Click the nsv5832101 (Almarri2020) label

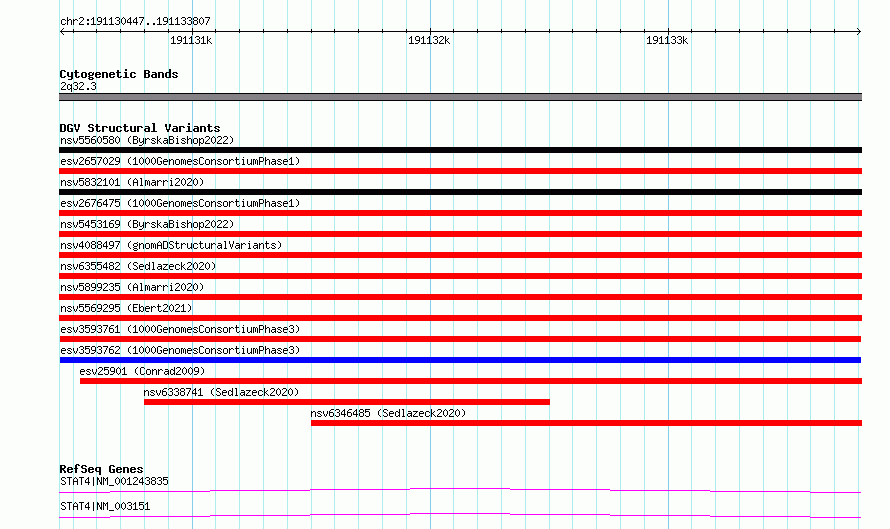click(x=132, y=182)
